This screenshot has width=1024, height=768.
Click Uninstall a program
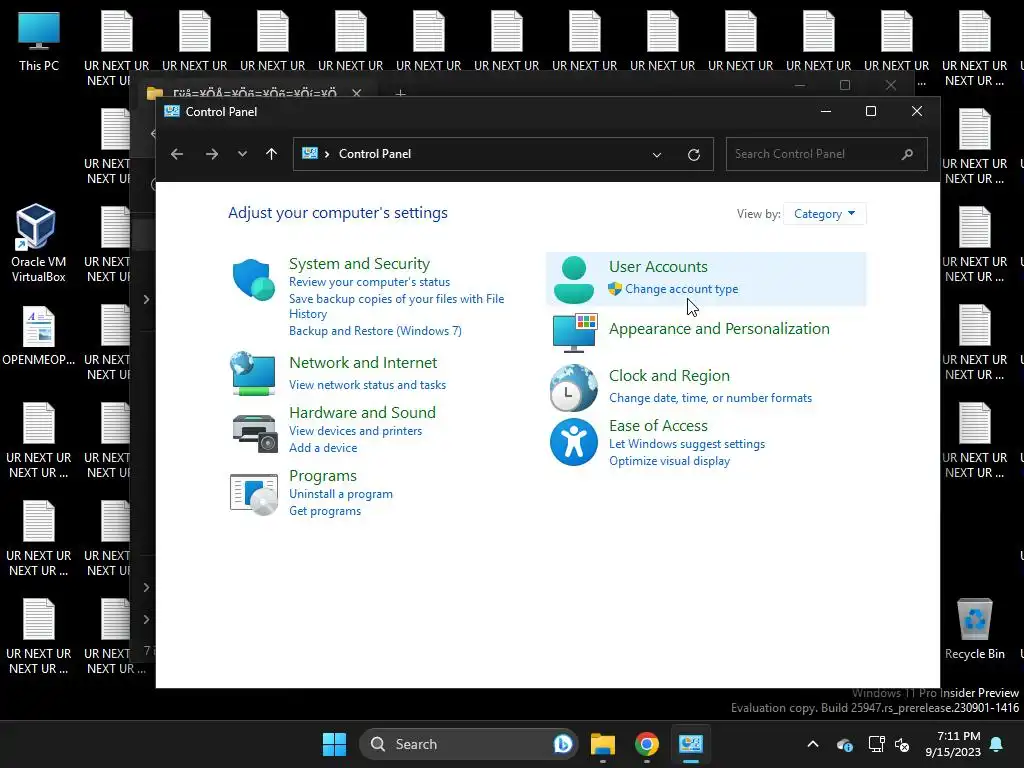point(341,494)
